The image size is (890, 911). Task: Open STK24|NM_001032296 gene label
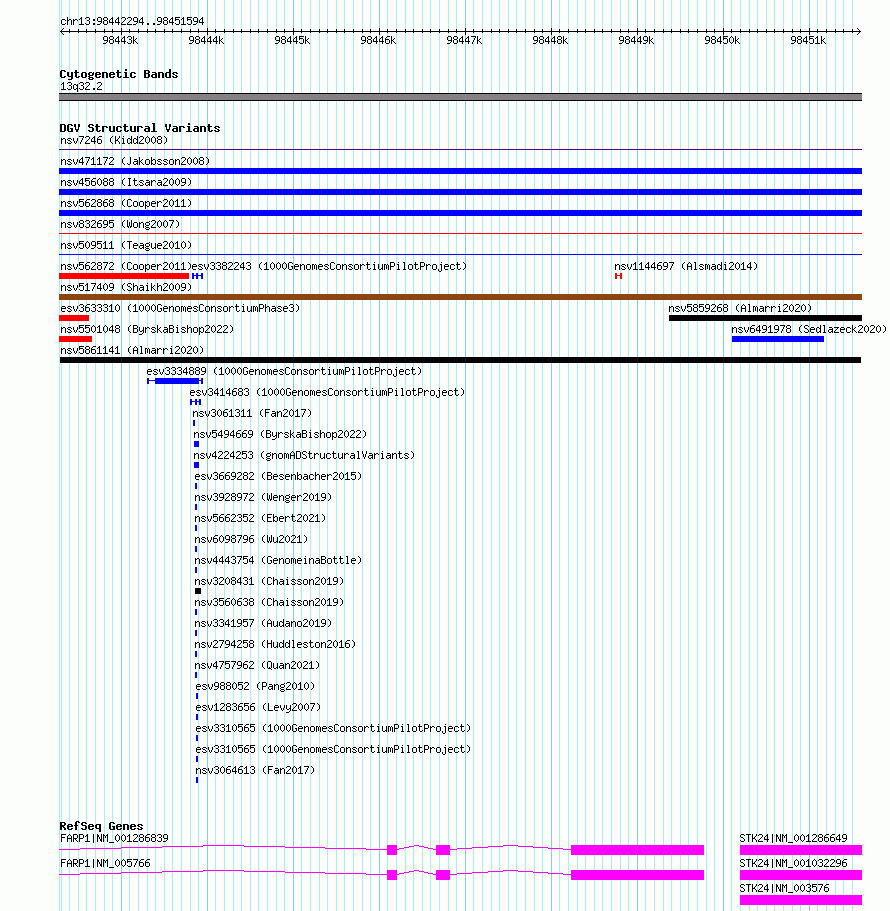coord(793,863)
